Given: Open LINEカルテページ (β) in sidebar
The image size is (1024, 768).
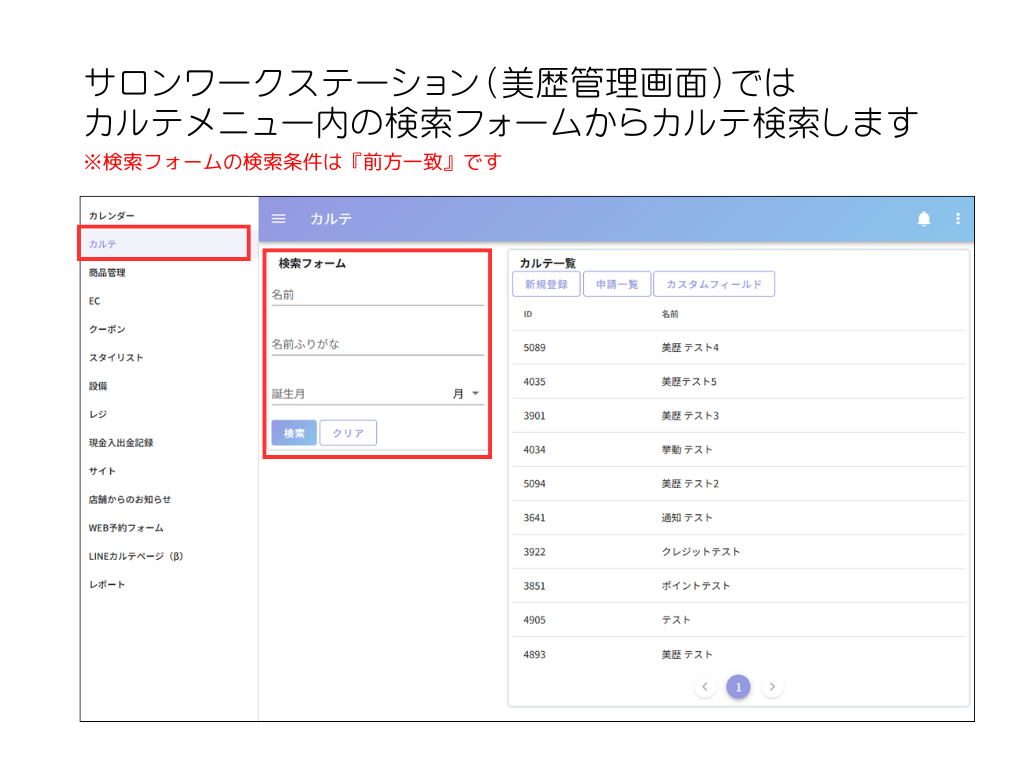Looking at the screenshot, I should pos(136,556).
